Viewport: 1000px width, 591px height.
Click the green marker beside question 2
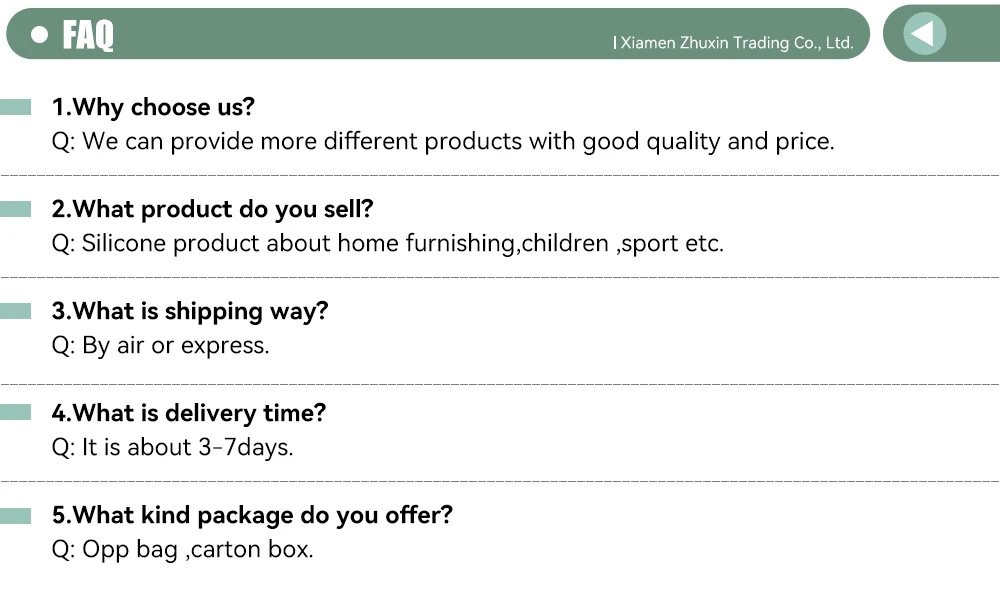[16, 209]
